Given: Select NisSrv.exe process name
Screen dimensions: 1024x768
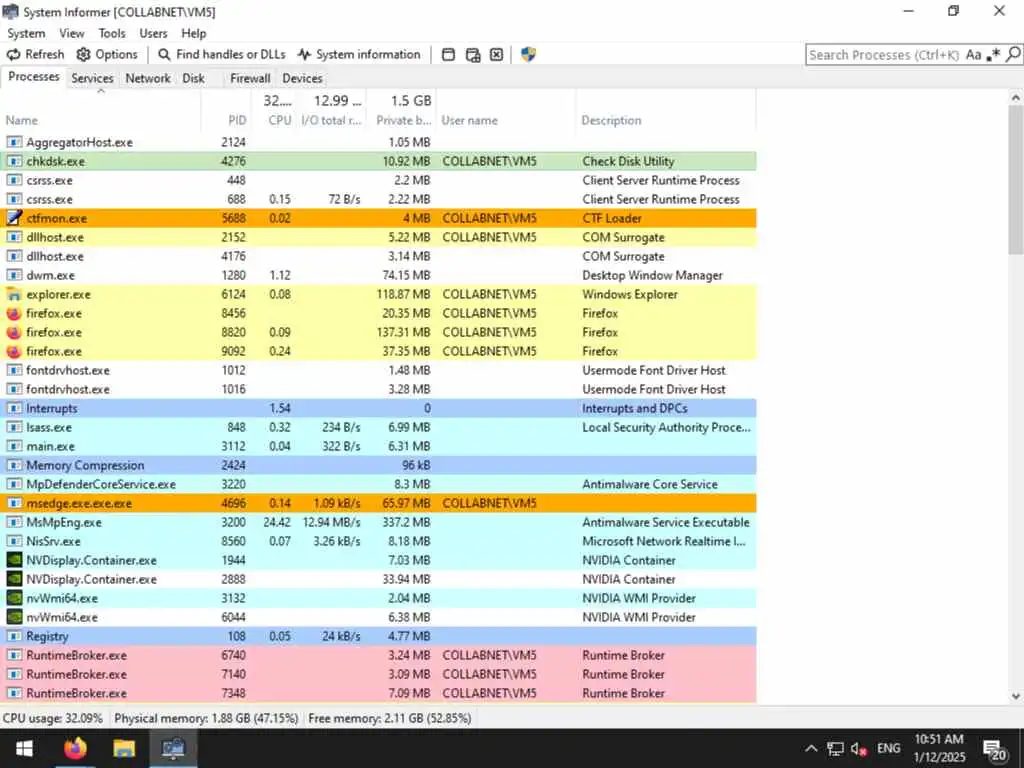Looking at the screenshot, I should pos(54,541).
